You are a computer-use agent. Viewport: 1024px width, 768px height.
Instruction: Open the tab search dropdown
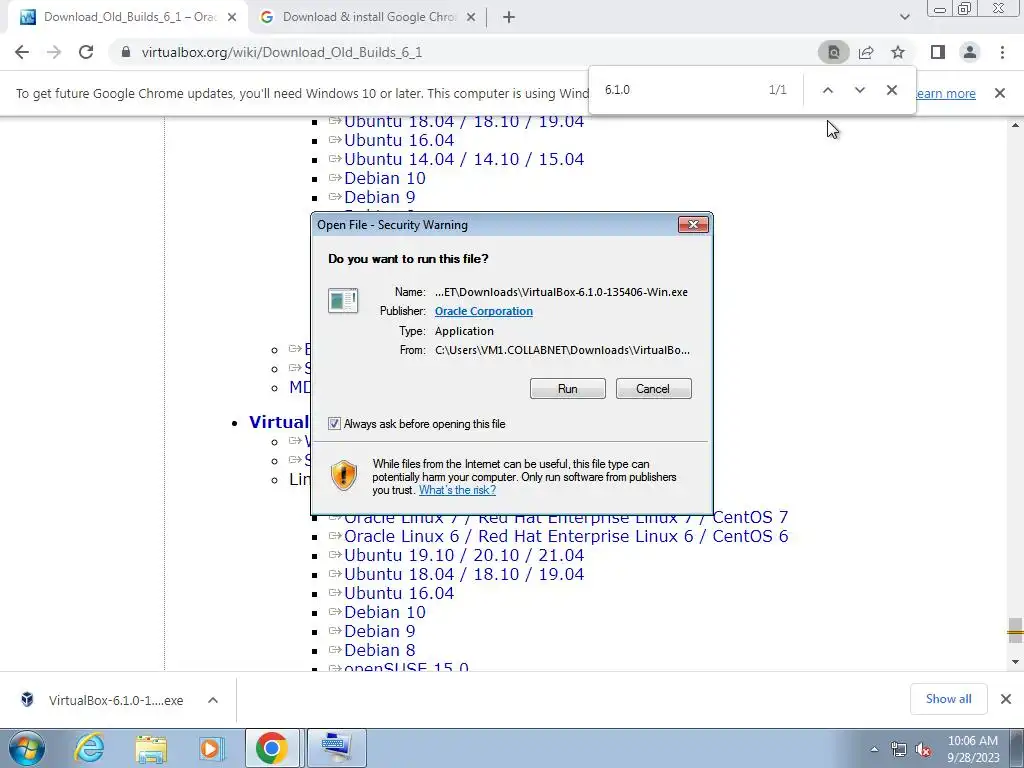pyautogui.click(x=904, y=17)
